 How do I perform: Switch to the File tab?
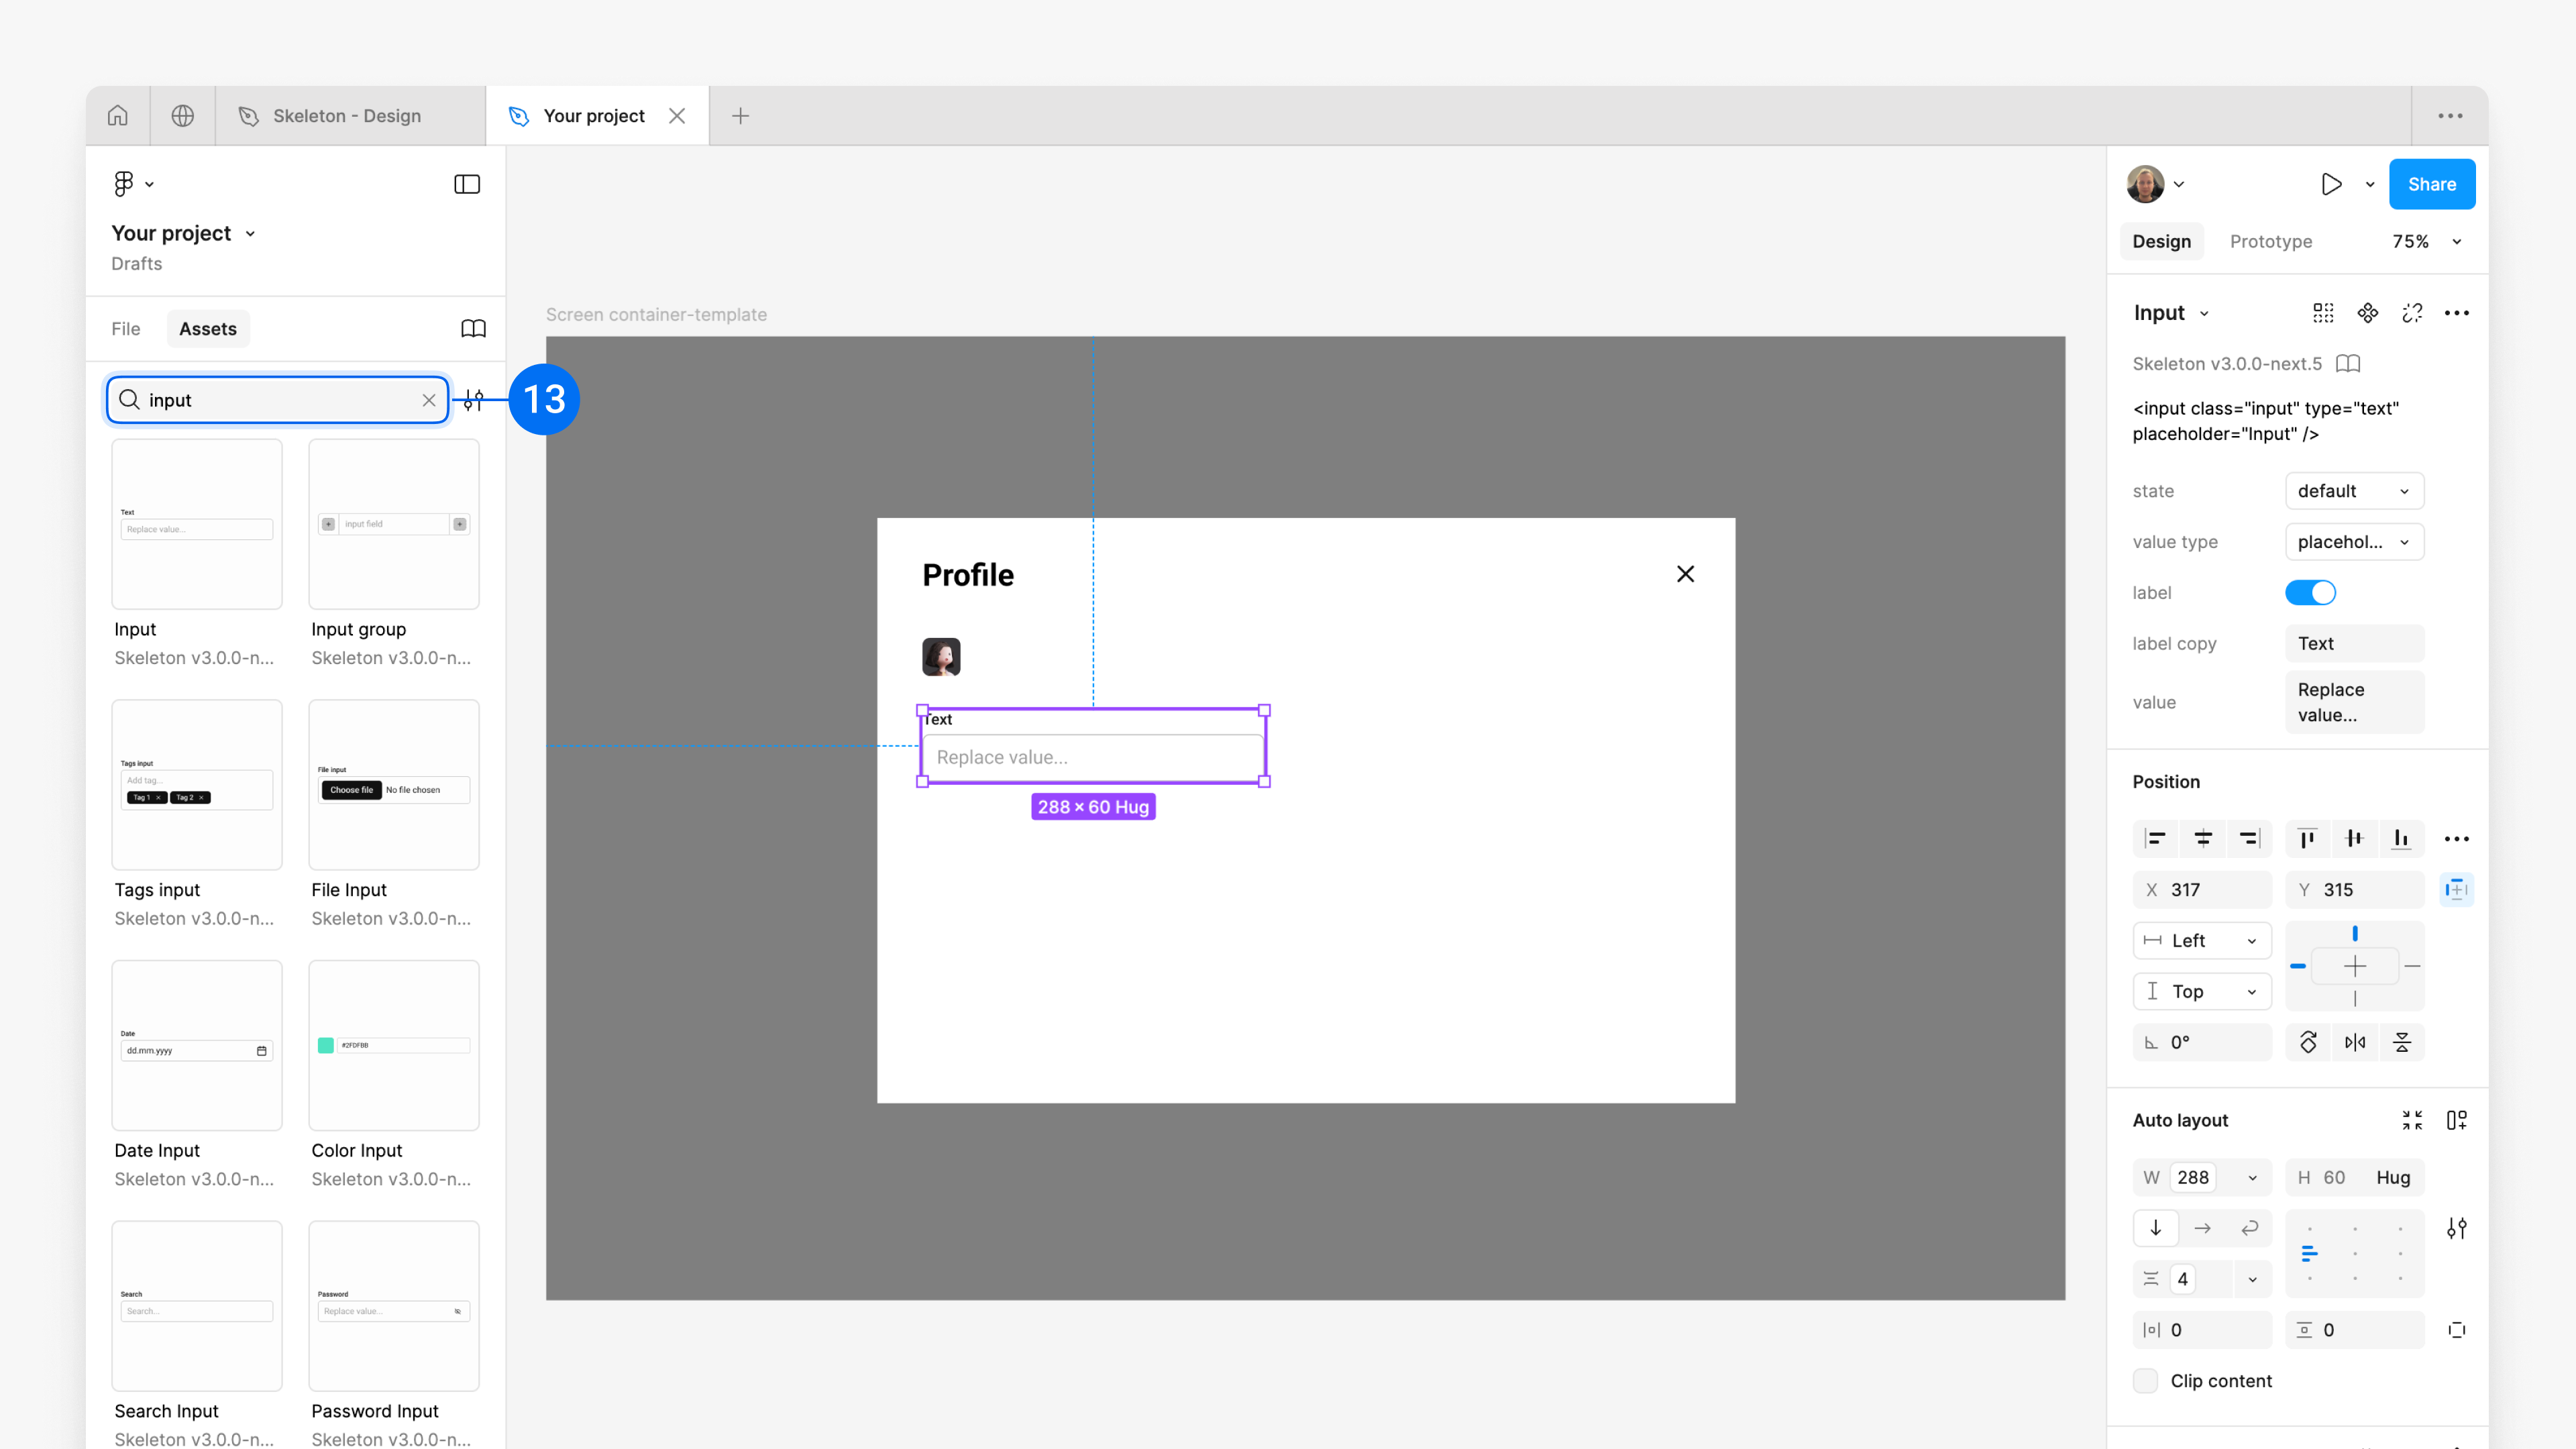point(126,329)
